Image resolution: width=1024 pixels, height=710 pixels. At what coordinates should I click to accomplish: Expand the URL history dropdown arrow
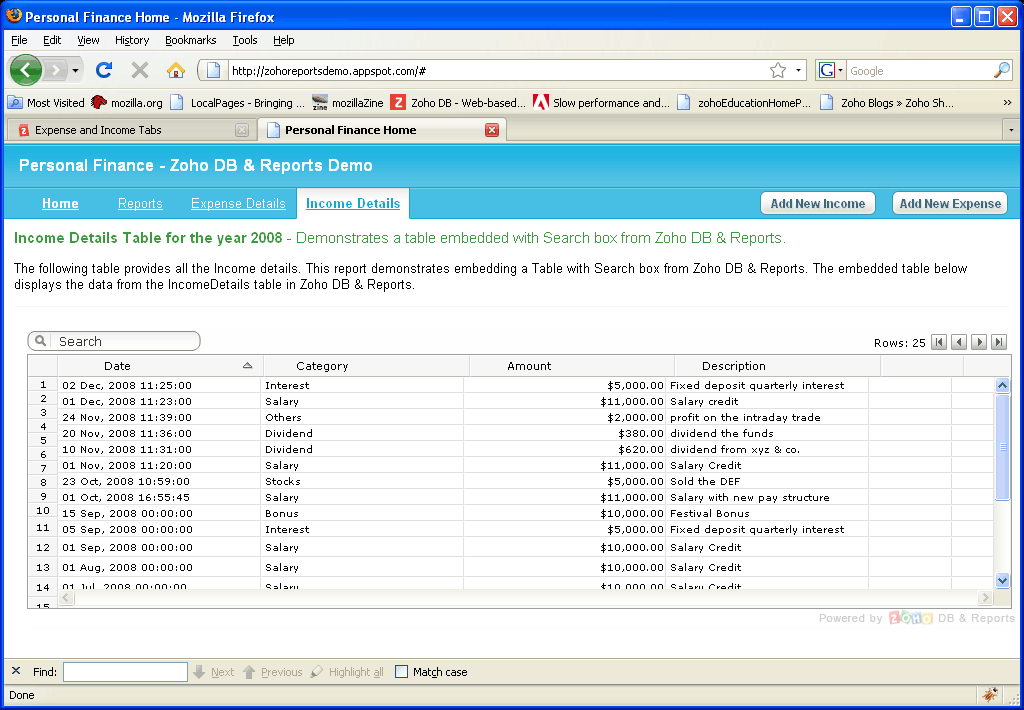pyautogui.click(x=799, y=70)
